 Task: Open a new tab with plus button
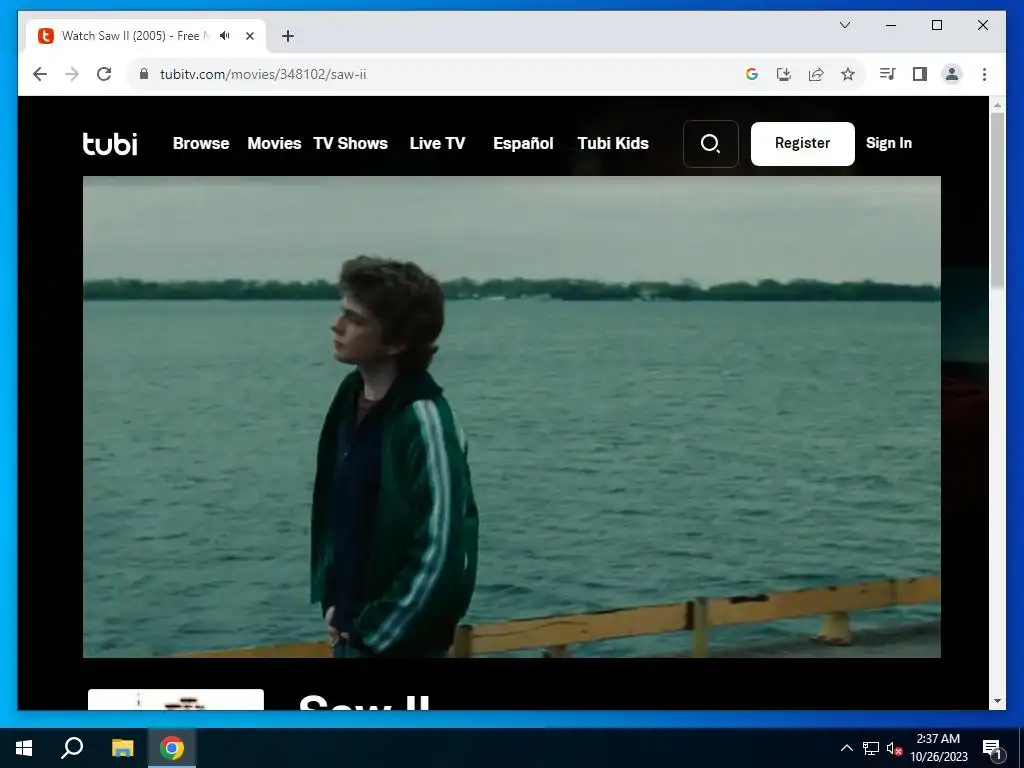pyautogui.click(x=288, y=36)
